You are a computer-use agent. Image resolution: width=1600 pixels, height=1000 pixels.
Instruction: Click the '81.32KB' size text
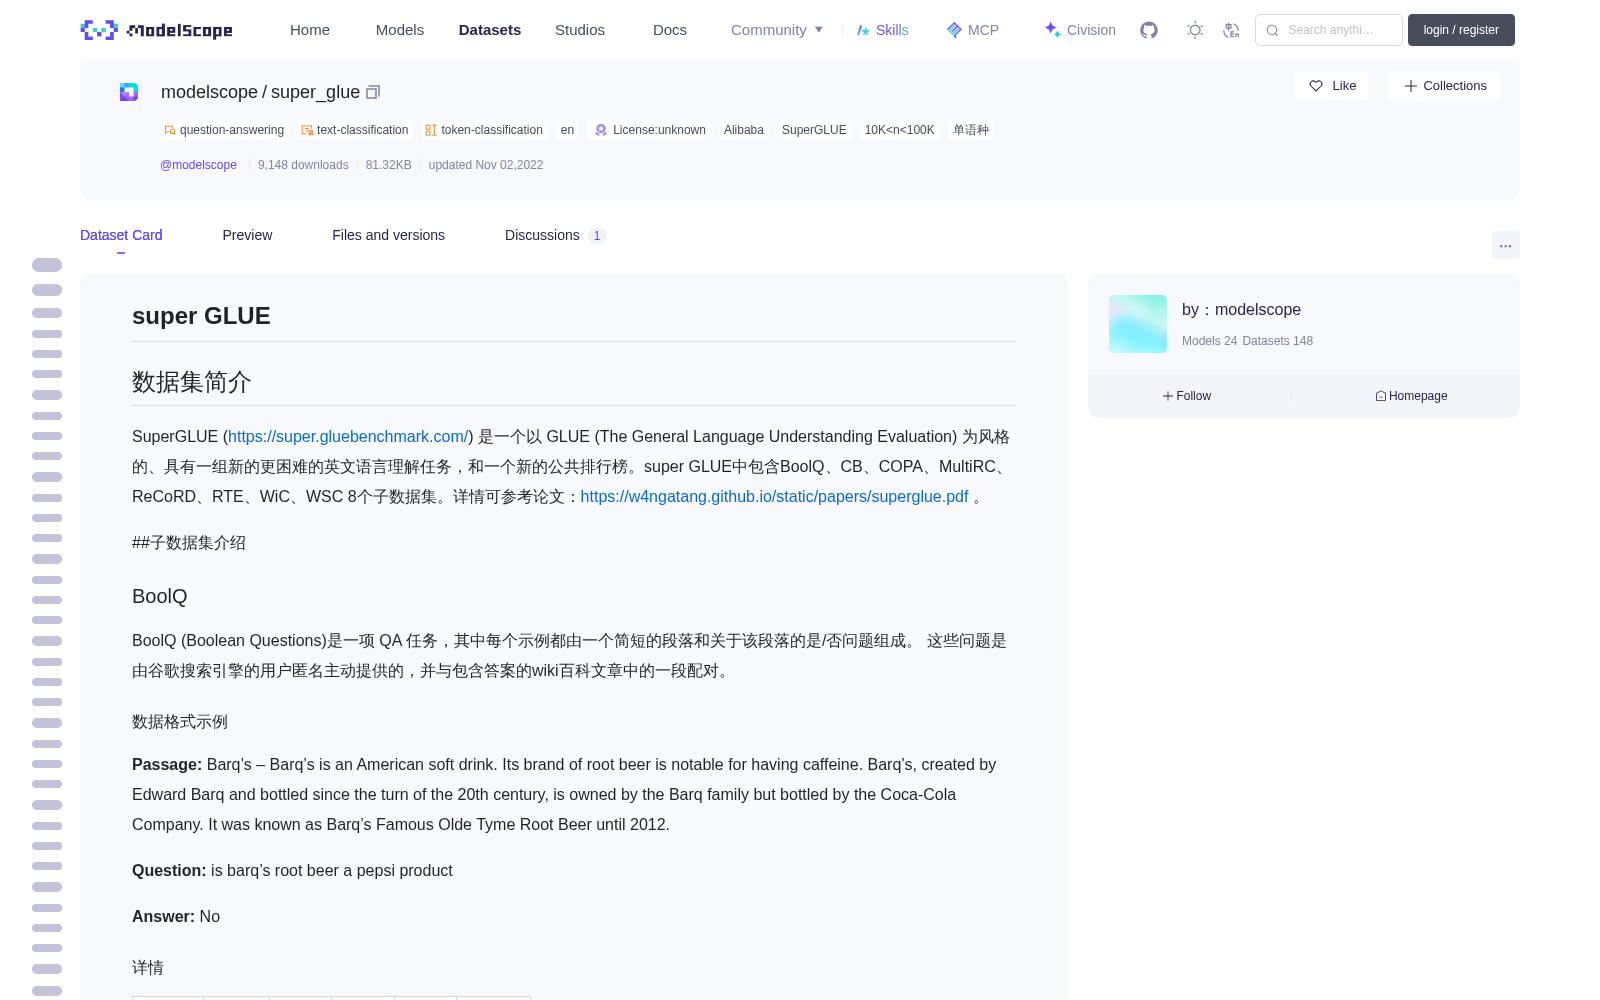pos(389,165)
